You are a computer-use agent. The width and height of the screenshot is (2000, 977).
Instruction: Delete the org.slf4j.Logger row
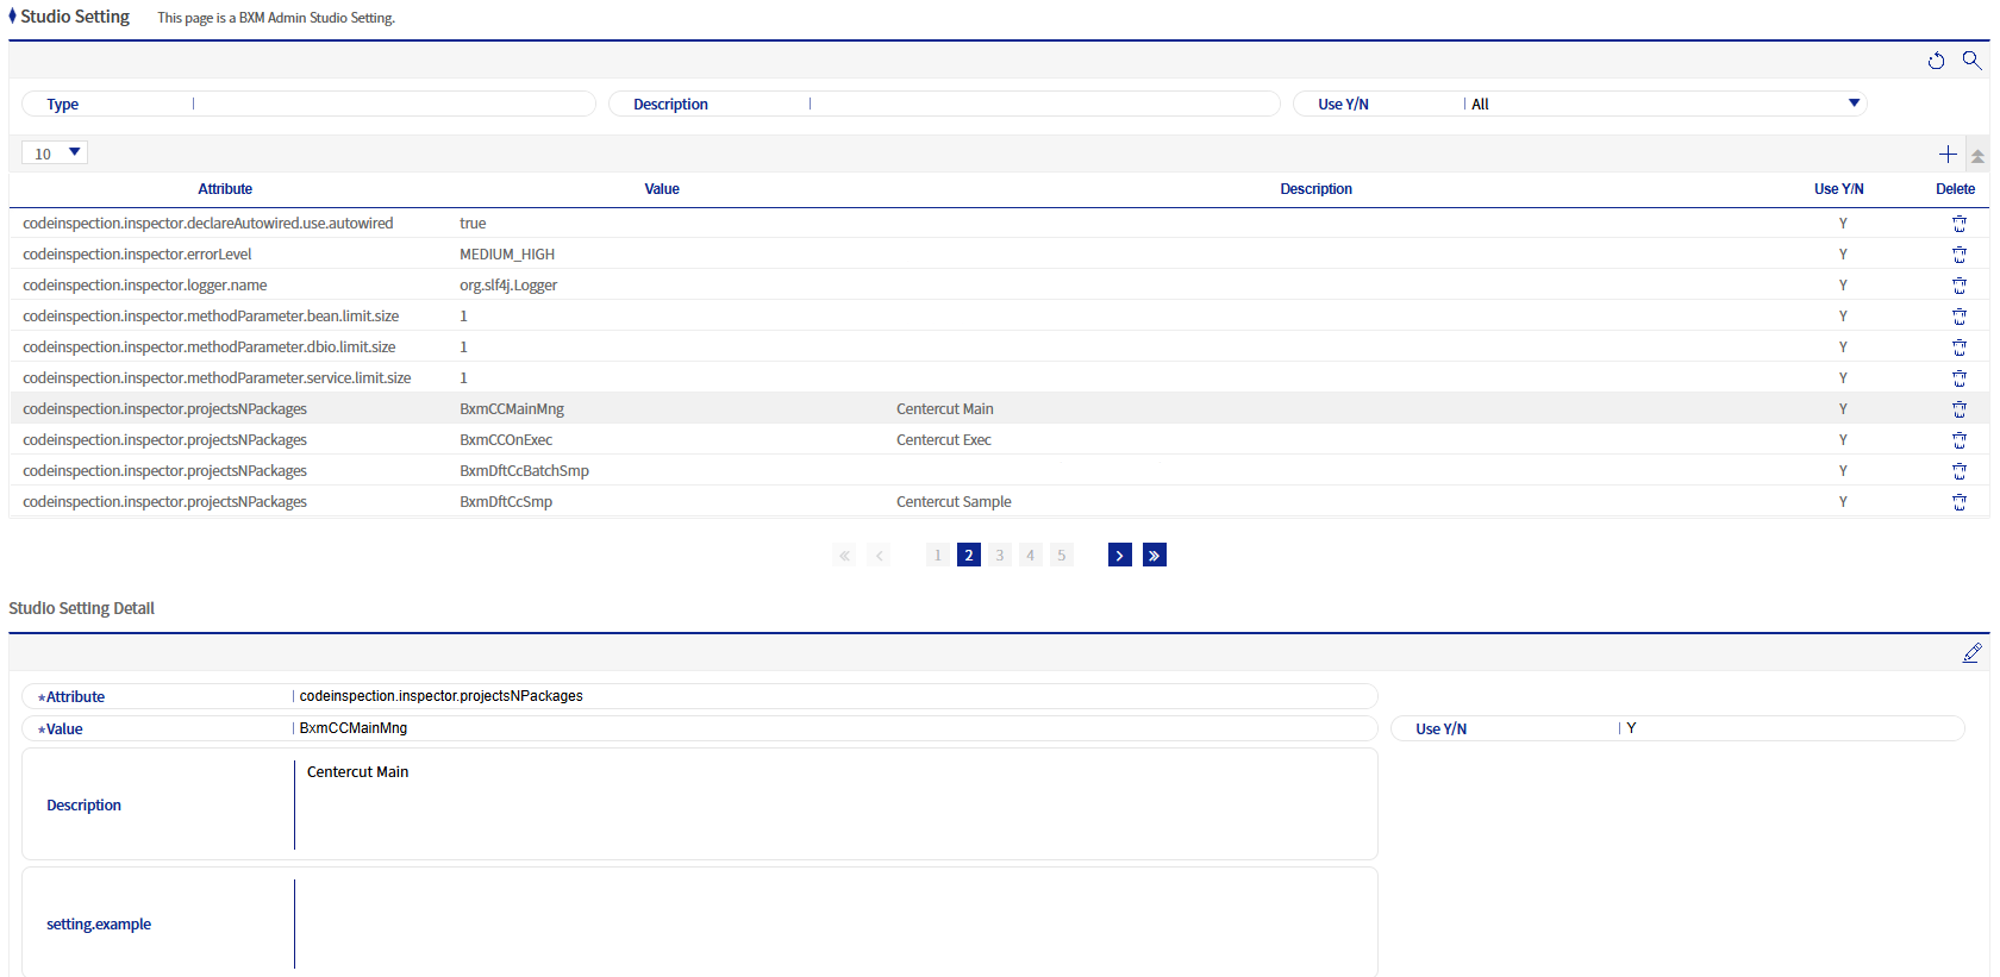click(x=1959, y=285)
